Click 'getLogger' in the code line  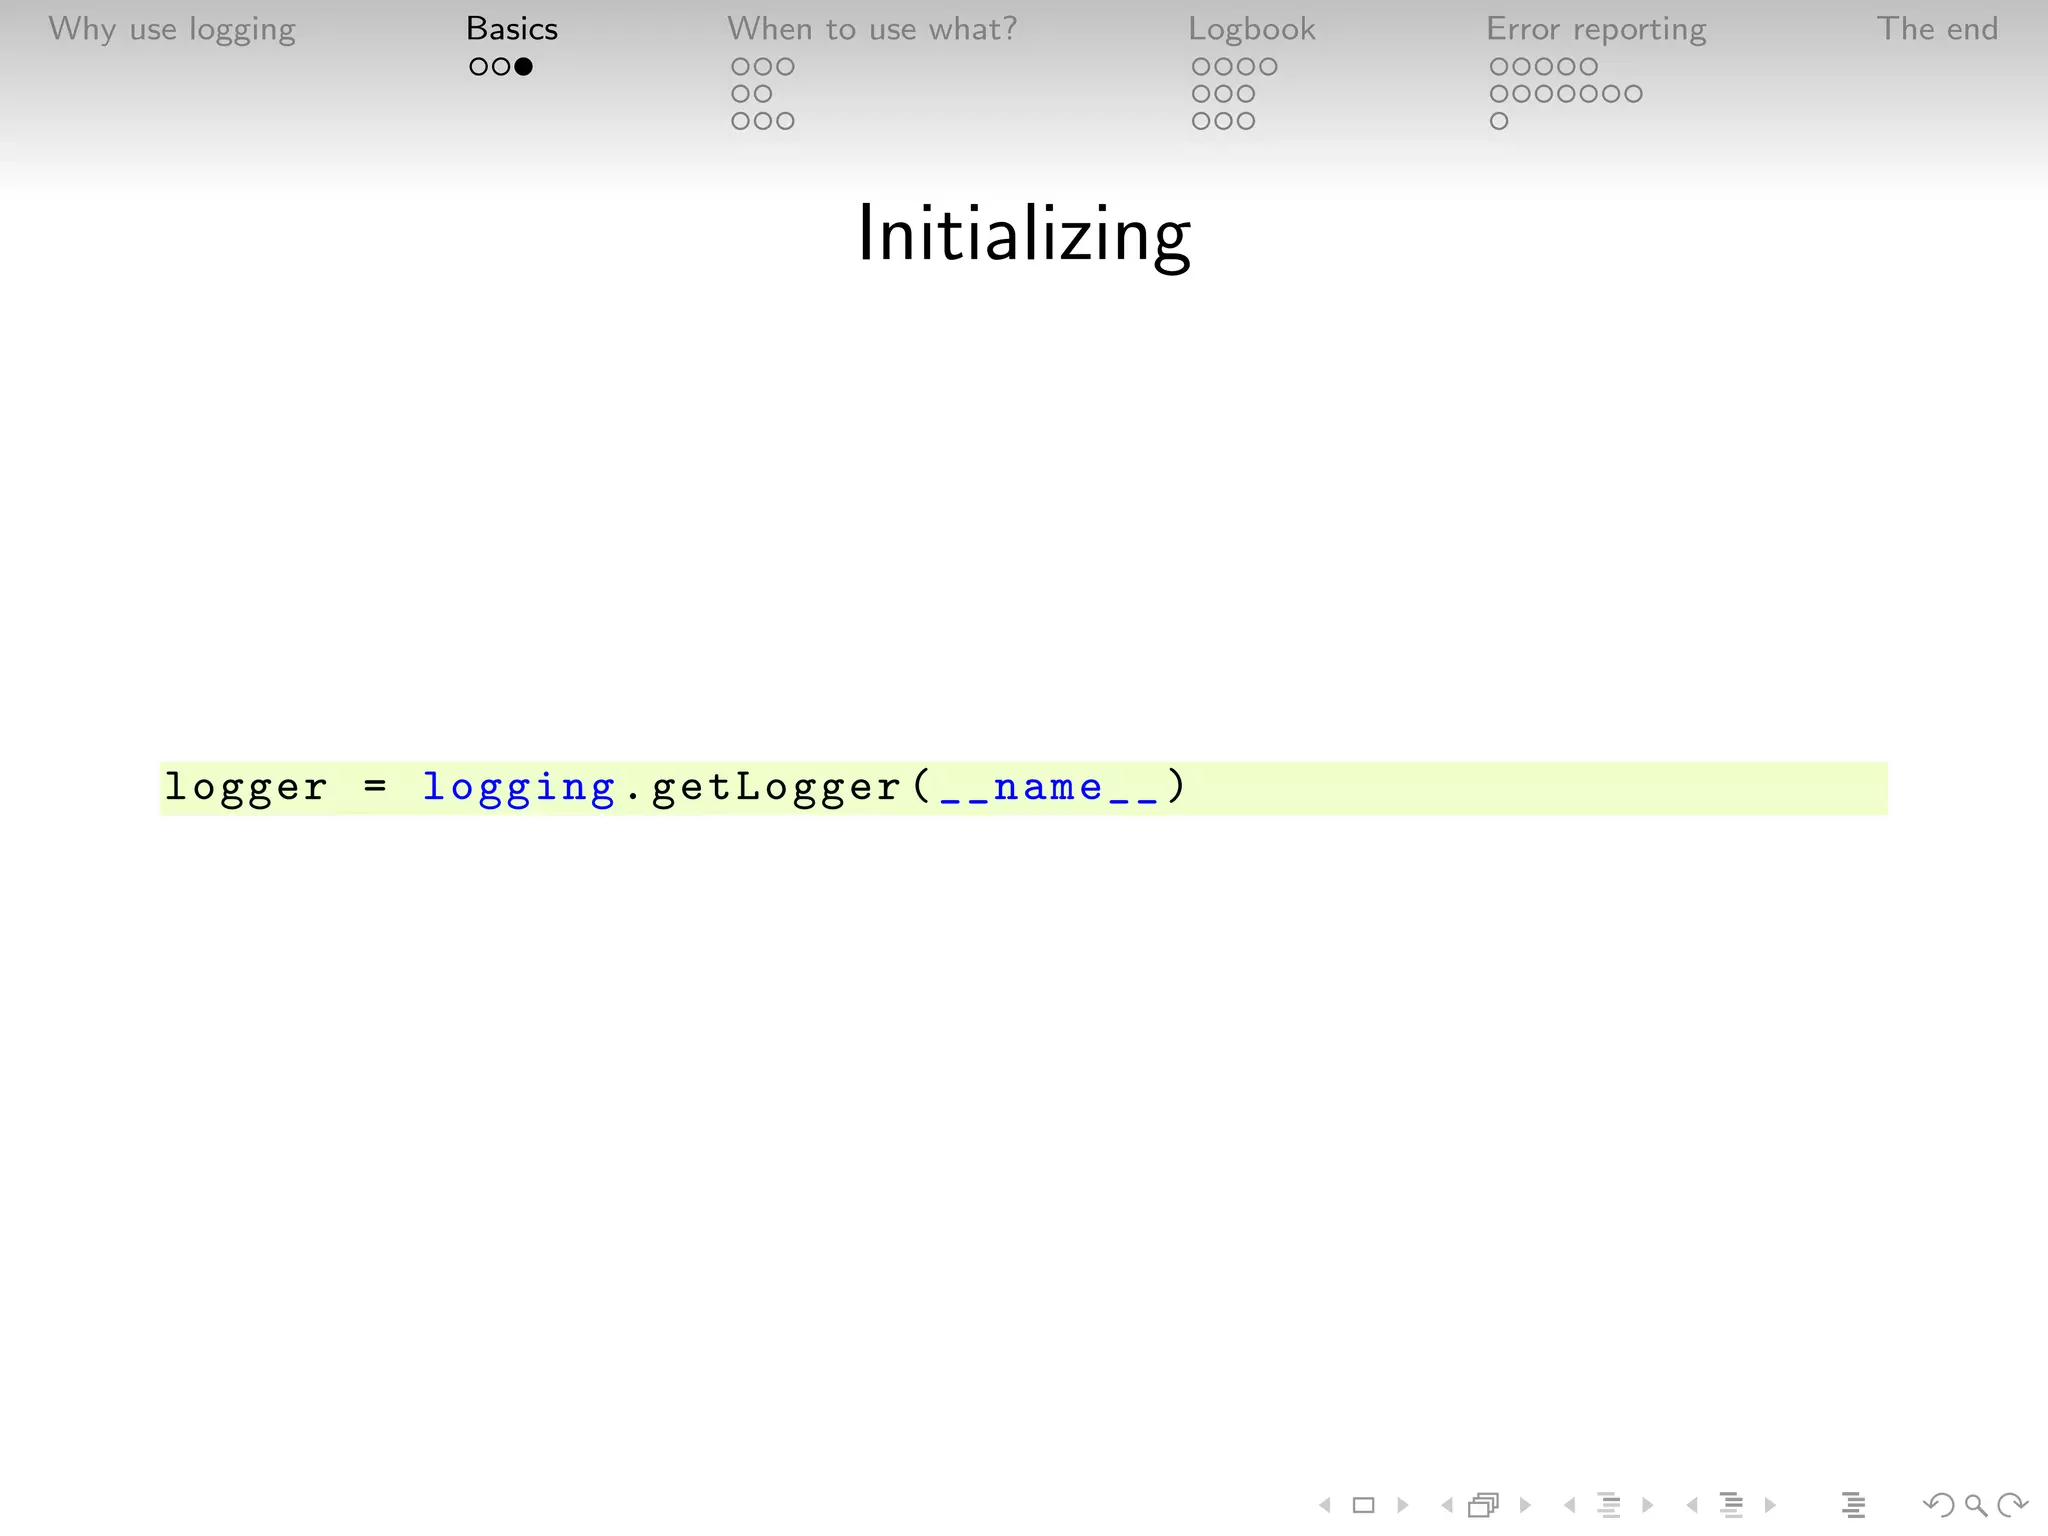coord(777,789)
